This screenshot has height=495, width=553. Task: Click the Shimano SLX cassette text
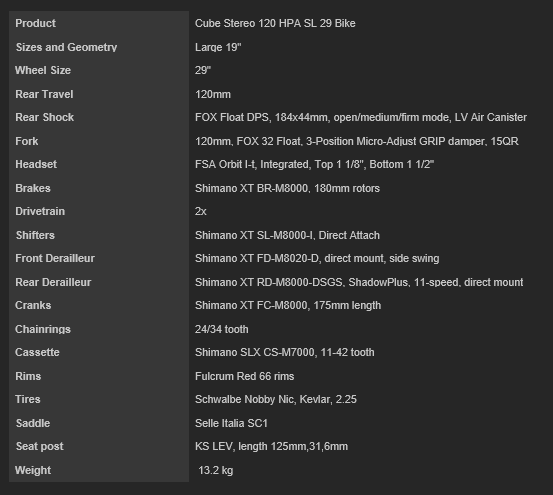(285, 352)
